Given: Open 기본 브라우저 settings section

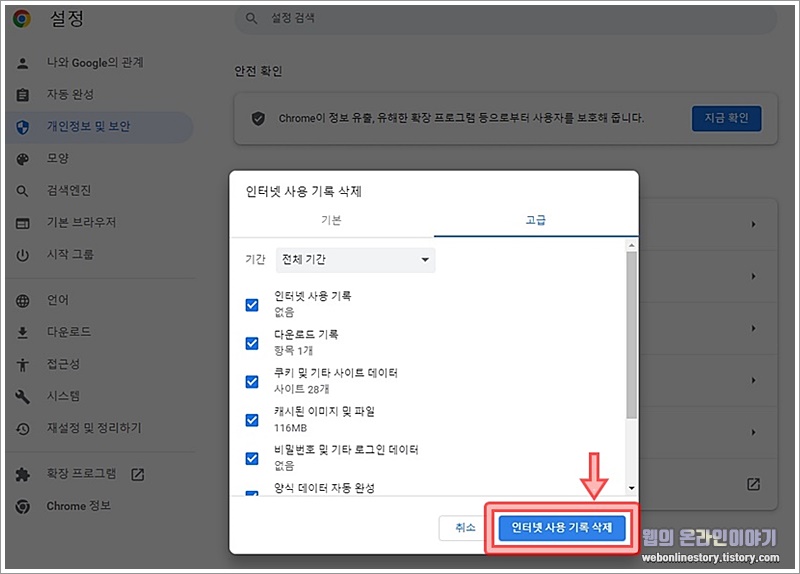Looking at the screenshot, I should [x=100, y=222].
